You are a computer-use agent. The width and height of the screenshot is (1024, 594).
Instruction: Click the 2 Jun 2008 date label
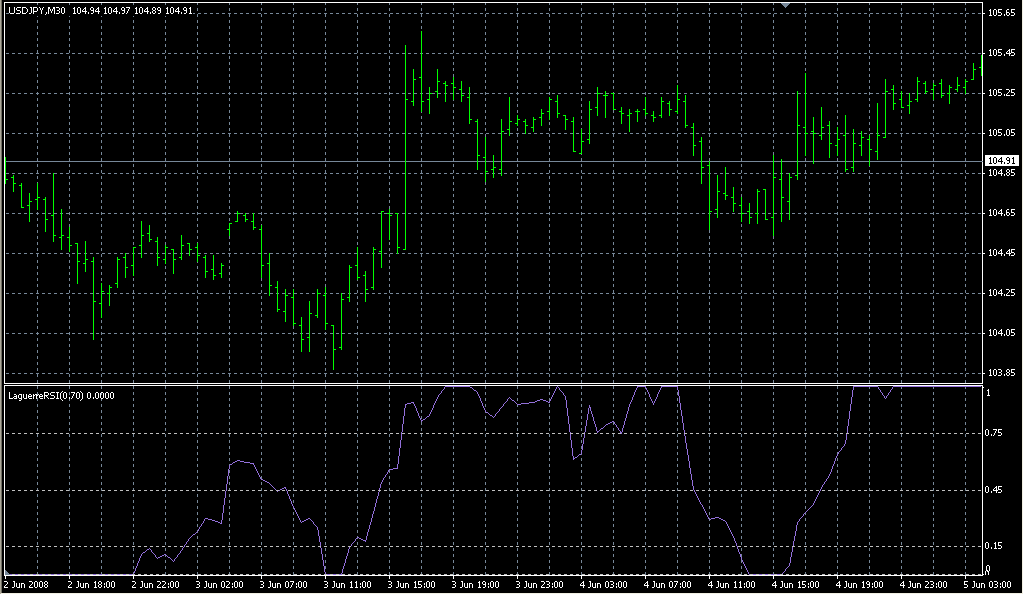click(25, 584)
